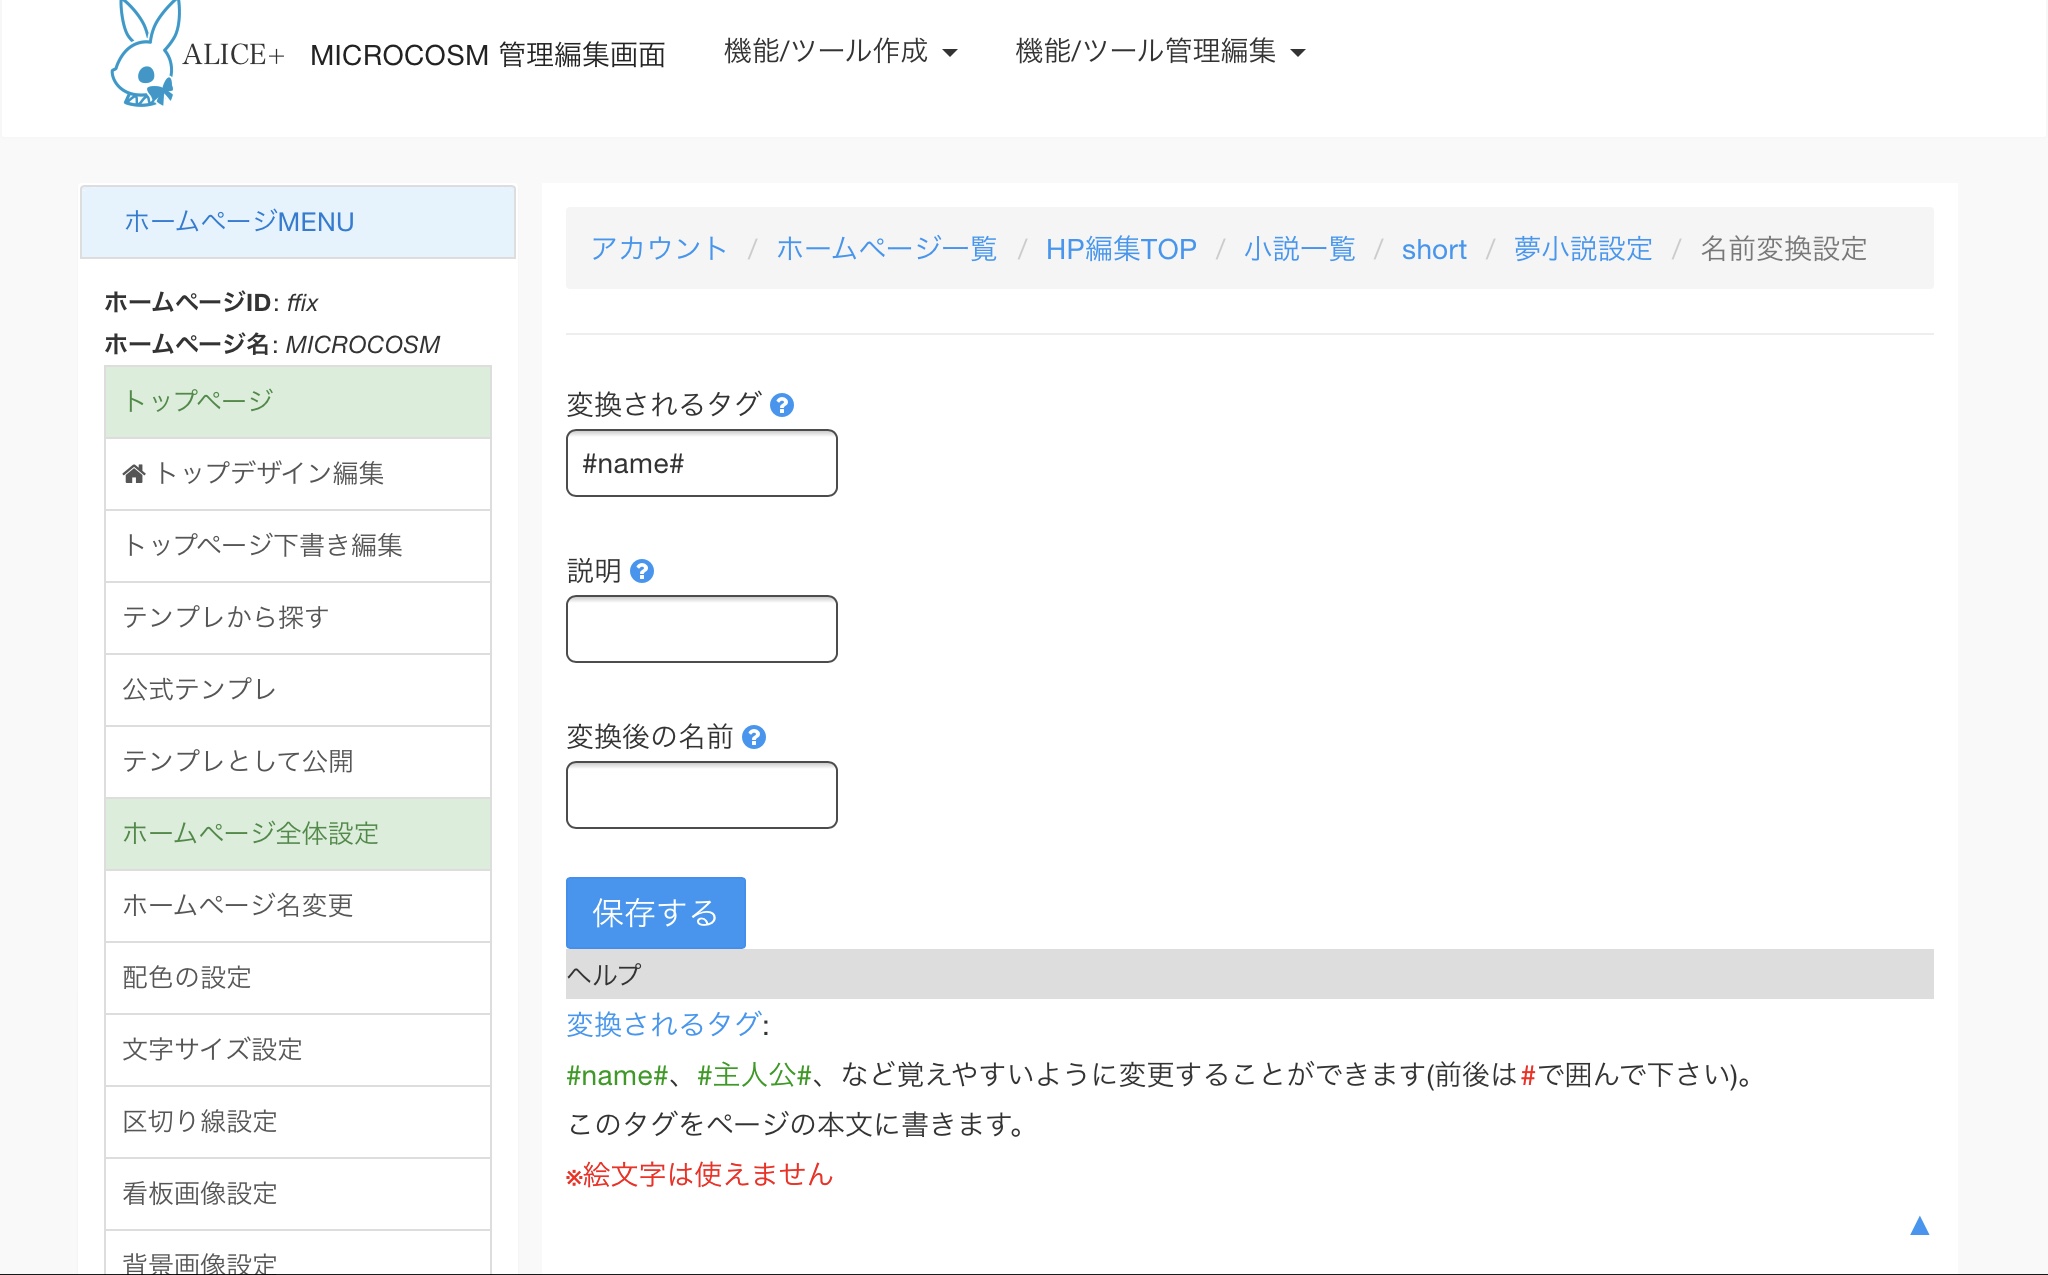Screen dimensions: 2048x1275
Task: Click help icon next to 説明
Action: 642,571
